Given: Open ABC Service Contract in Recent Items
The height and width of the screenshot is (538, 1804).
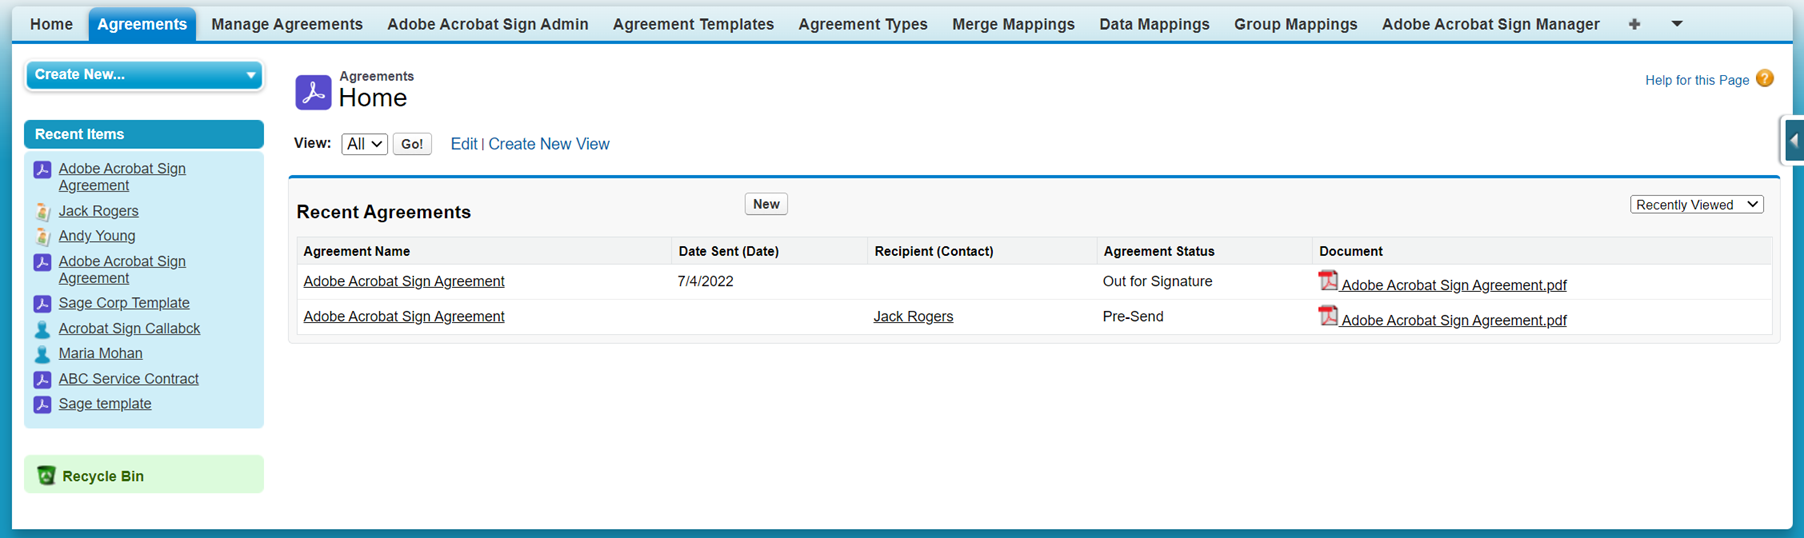Looking at the screenshot, I should tap(128, 379).
